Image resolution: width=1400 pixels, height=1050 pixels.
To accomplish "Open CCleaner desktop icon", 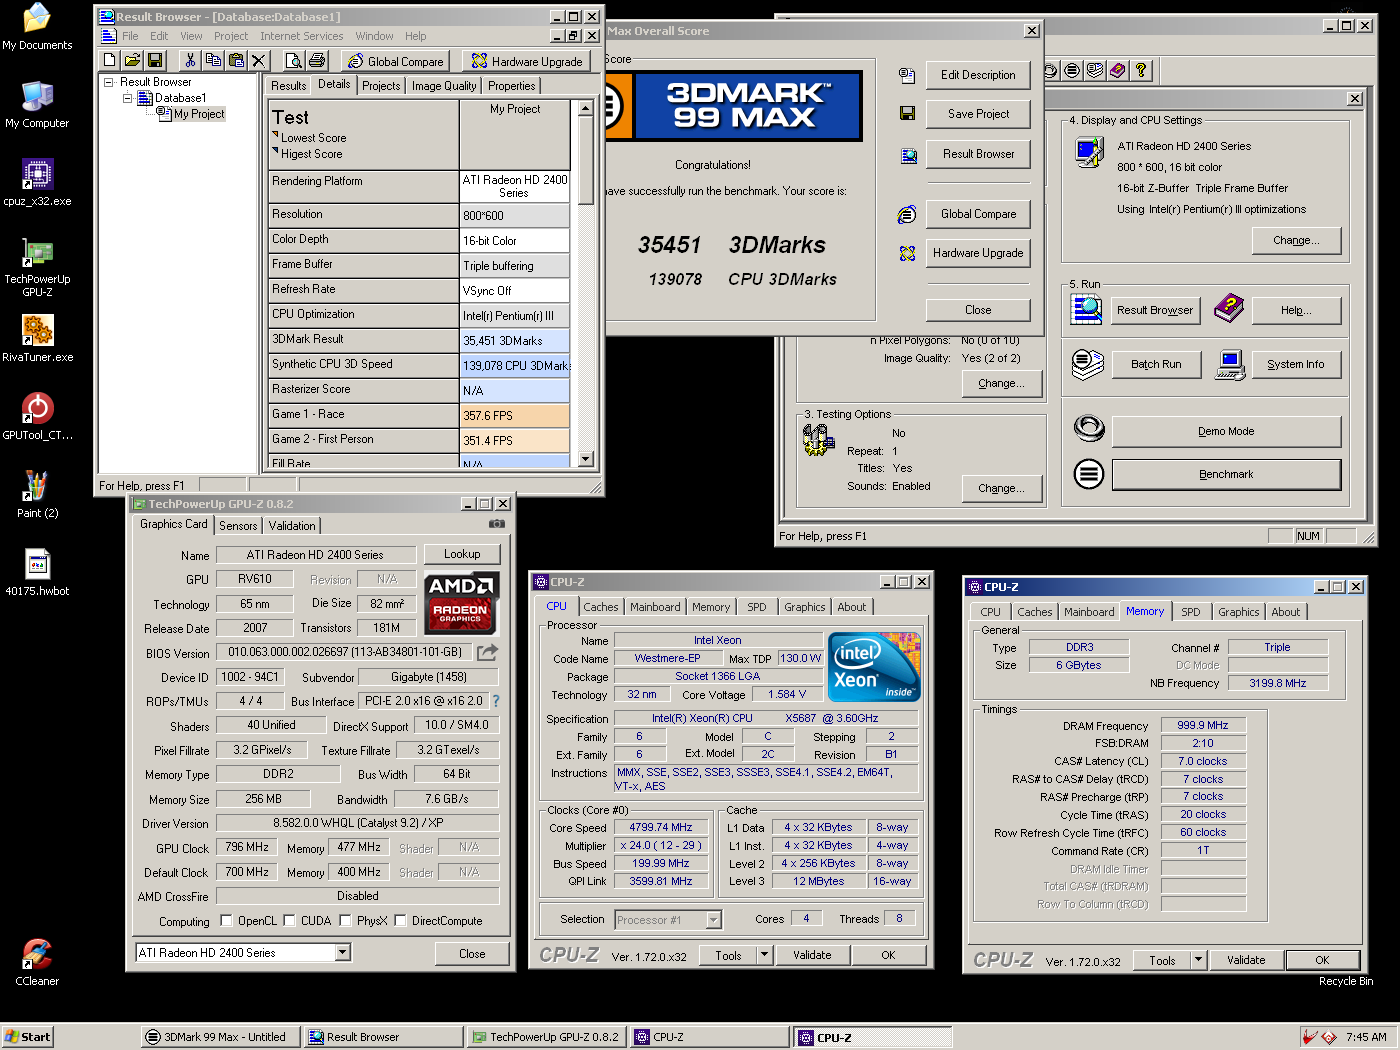I will 37,962.
